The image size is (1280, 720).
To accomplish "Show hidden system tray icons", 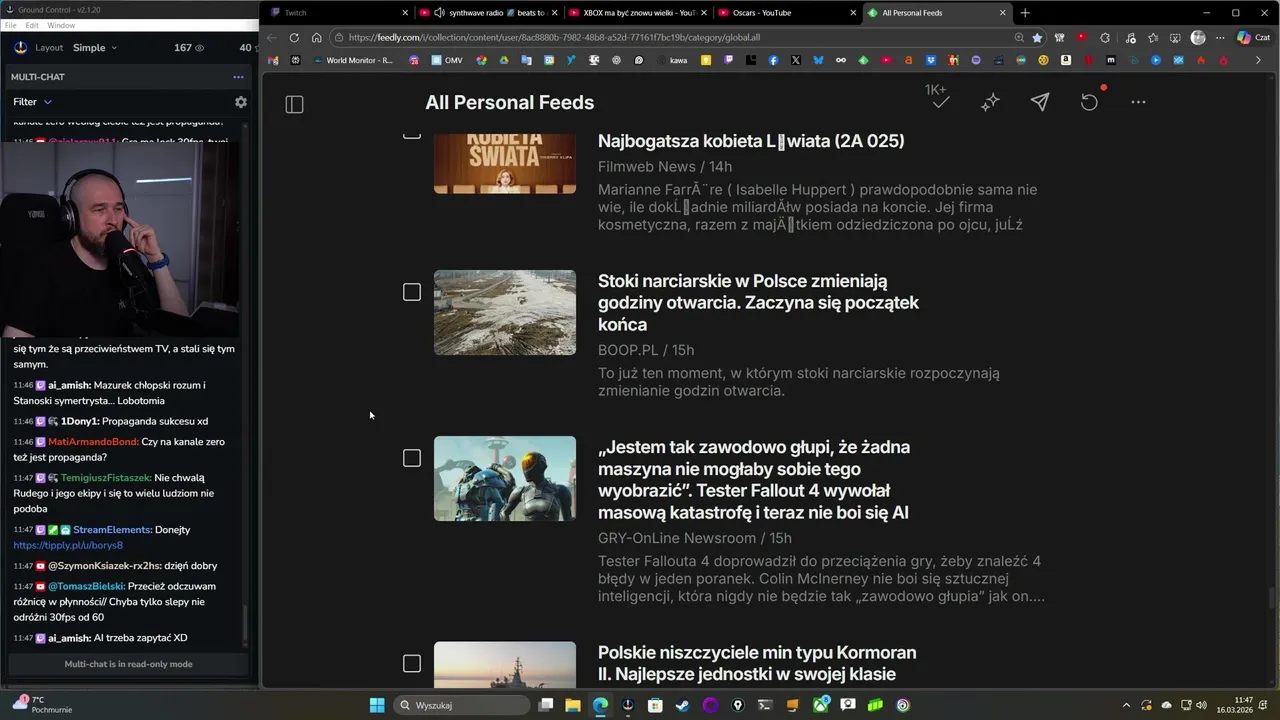I will tap(1126, 705).
